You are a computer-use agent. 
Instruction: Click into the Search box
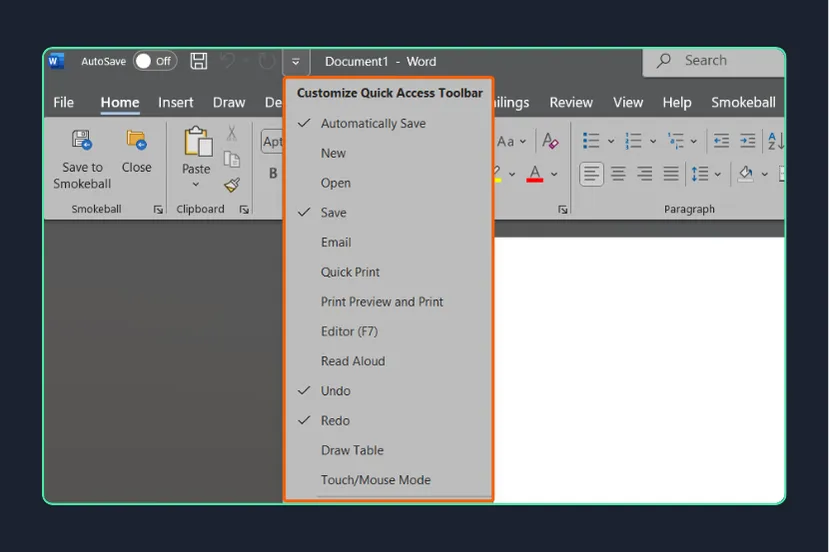(x=714, y=61)
